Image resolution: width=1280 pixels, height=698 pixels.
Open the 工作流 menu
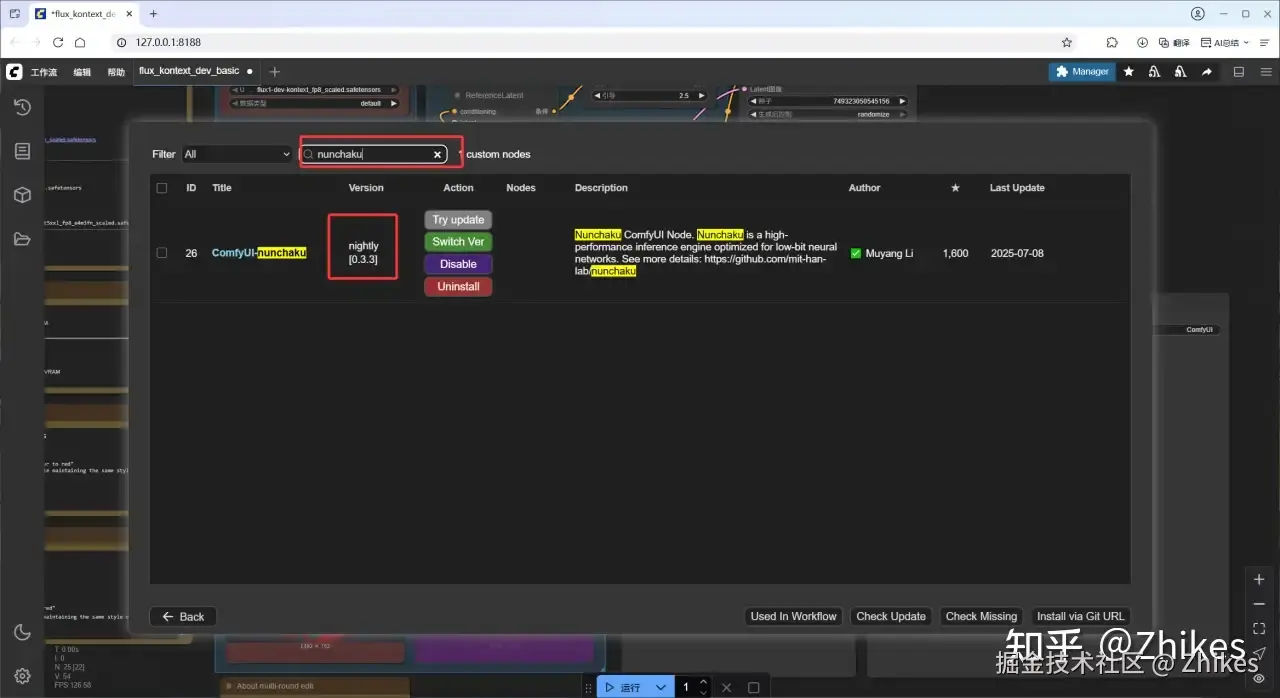click(44, 72)
